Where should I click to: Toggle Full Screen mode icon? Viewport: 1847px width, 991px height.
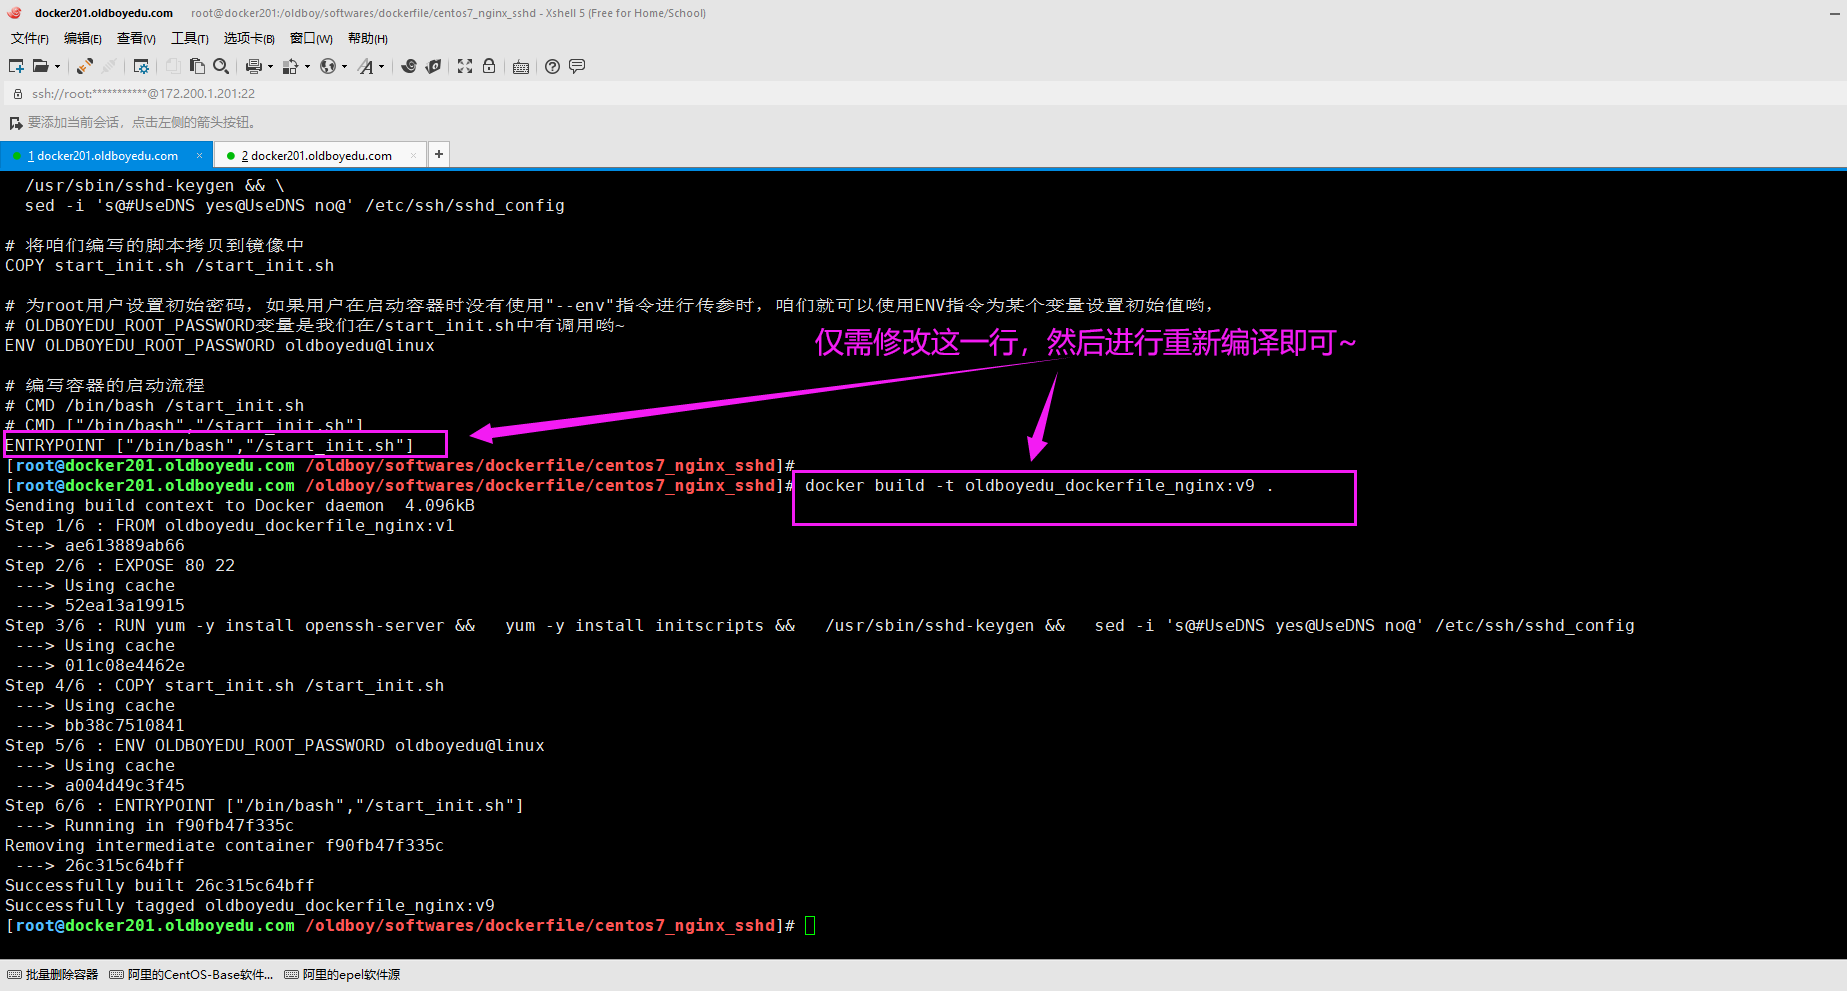point(465,66)
